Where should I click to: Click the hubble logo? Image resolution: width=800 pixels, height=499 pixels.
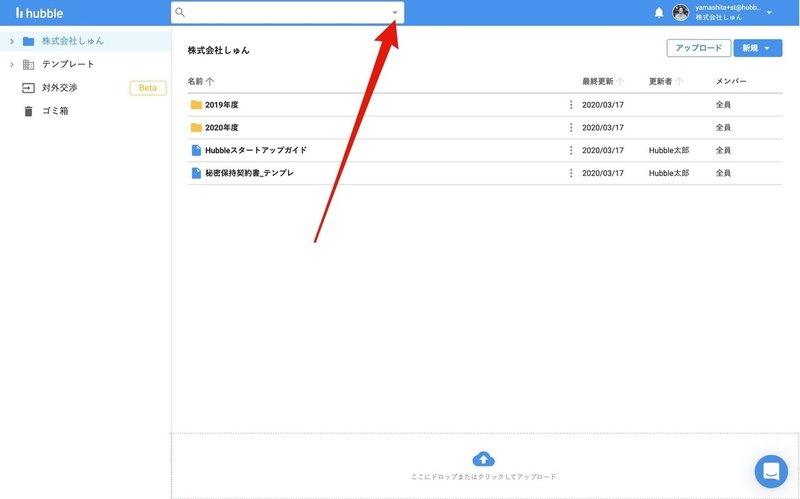39,13
